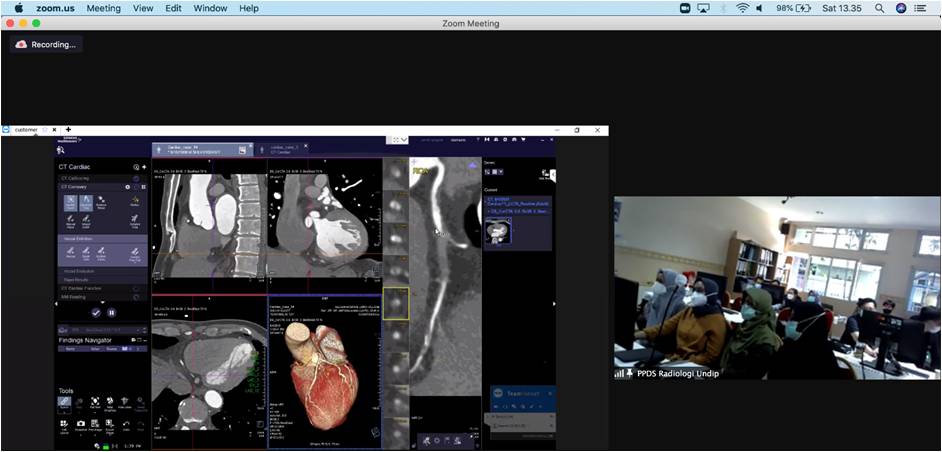Click the Wi-Fi icon in menu bar
The image size is (942, 452).
point(742,8)
